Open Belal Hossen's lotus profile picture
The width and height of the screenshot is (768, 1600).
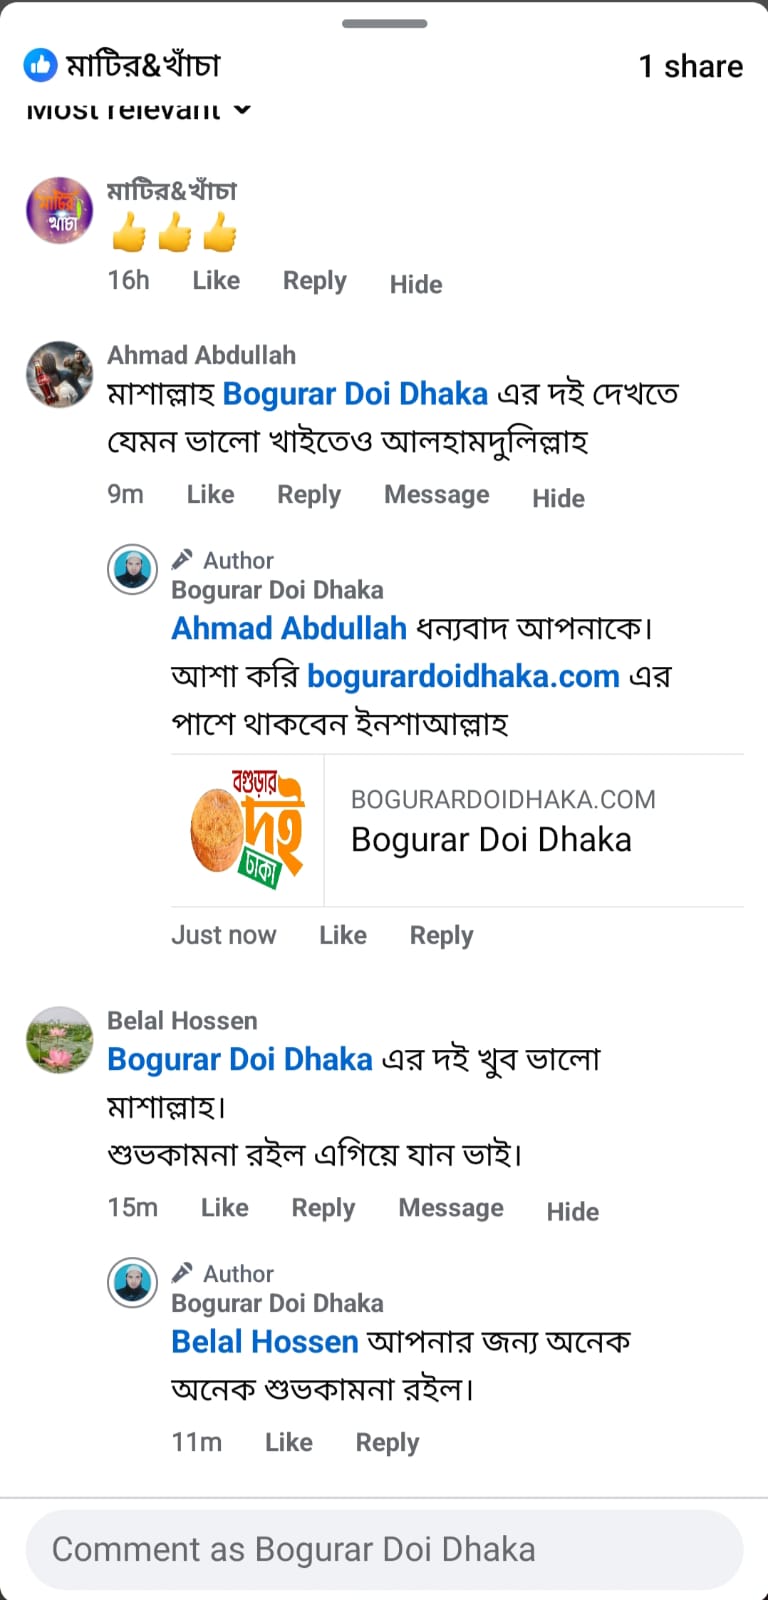point(59,1040)
